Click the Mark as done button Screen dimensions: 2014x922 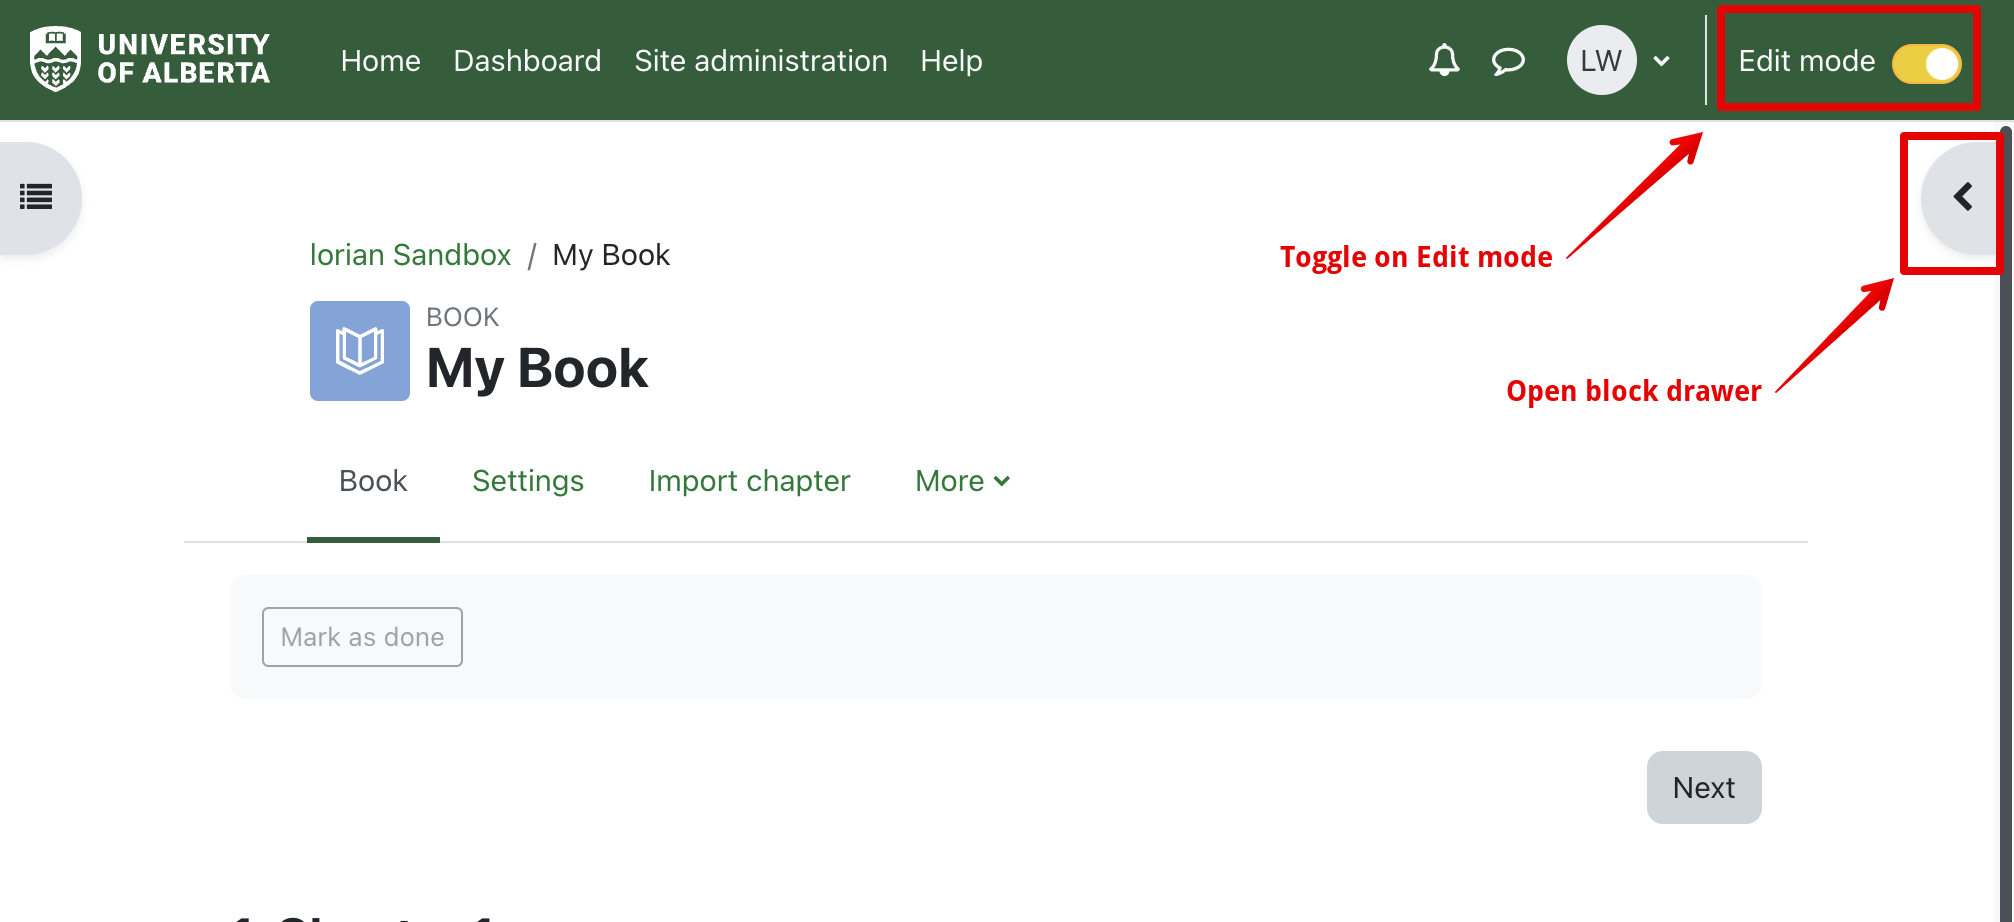(362, 637)
